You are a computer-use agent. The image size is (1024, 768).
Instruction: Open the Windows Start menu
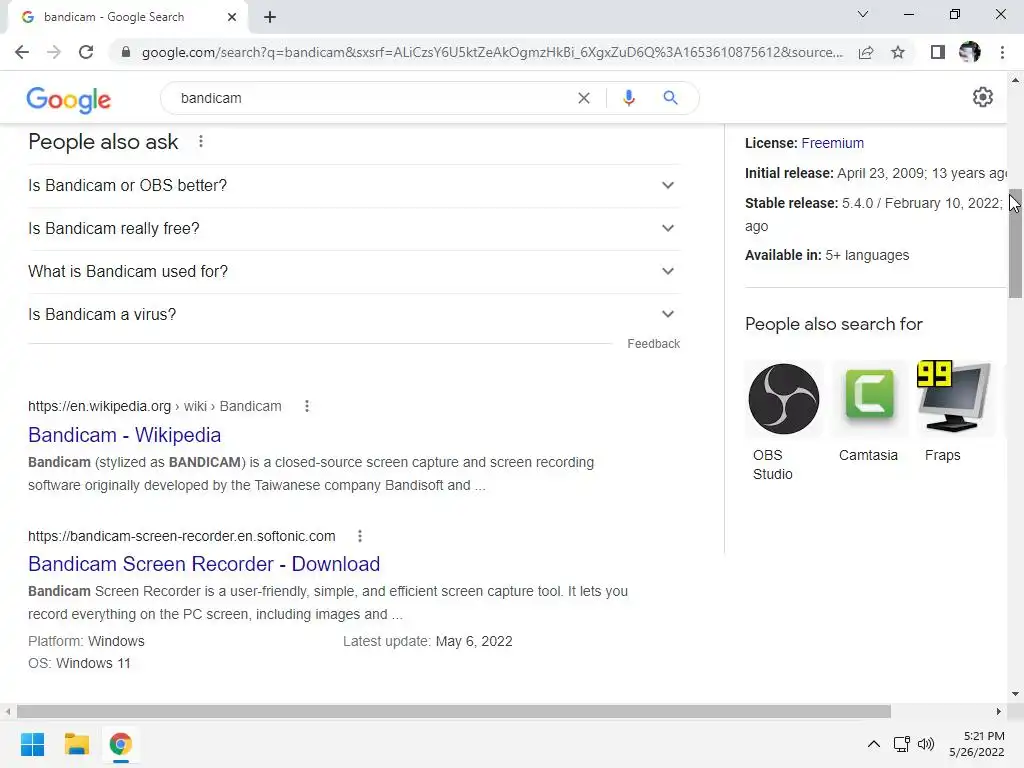click(x=33, y=744)
